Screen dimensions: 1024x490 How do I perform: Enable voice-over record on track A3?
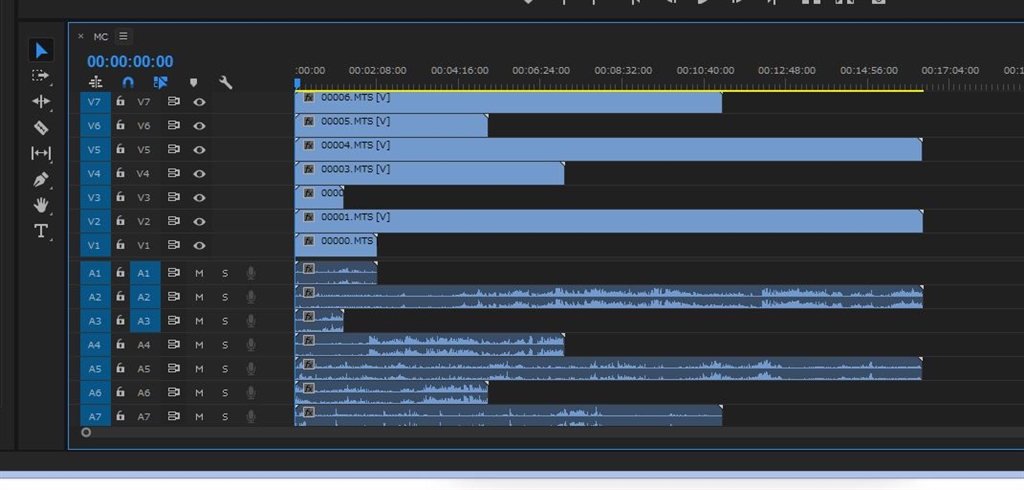coord(251,321)
